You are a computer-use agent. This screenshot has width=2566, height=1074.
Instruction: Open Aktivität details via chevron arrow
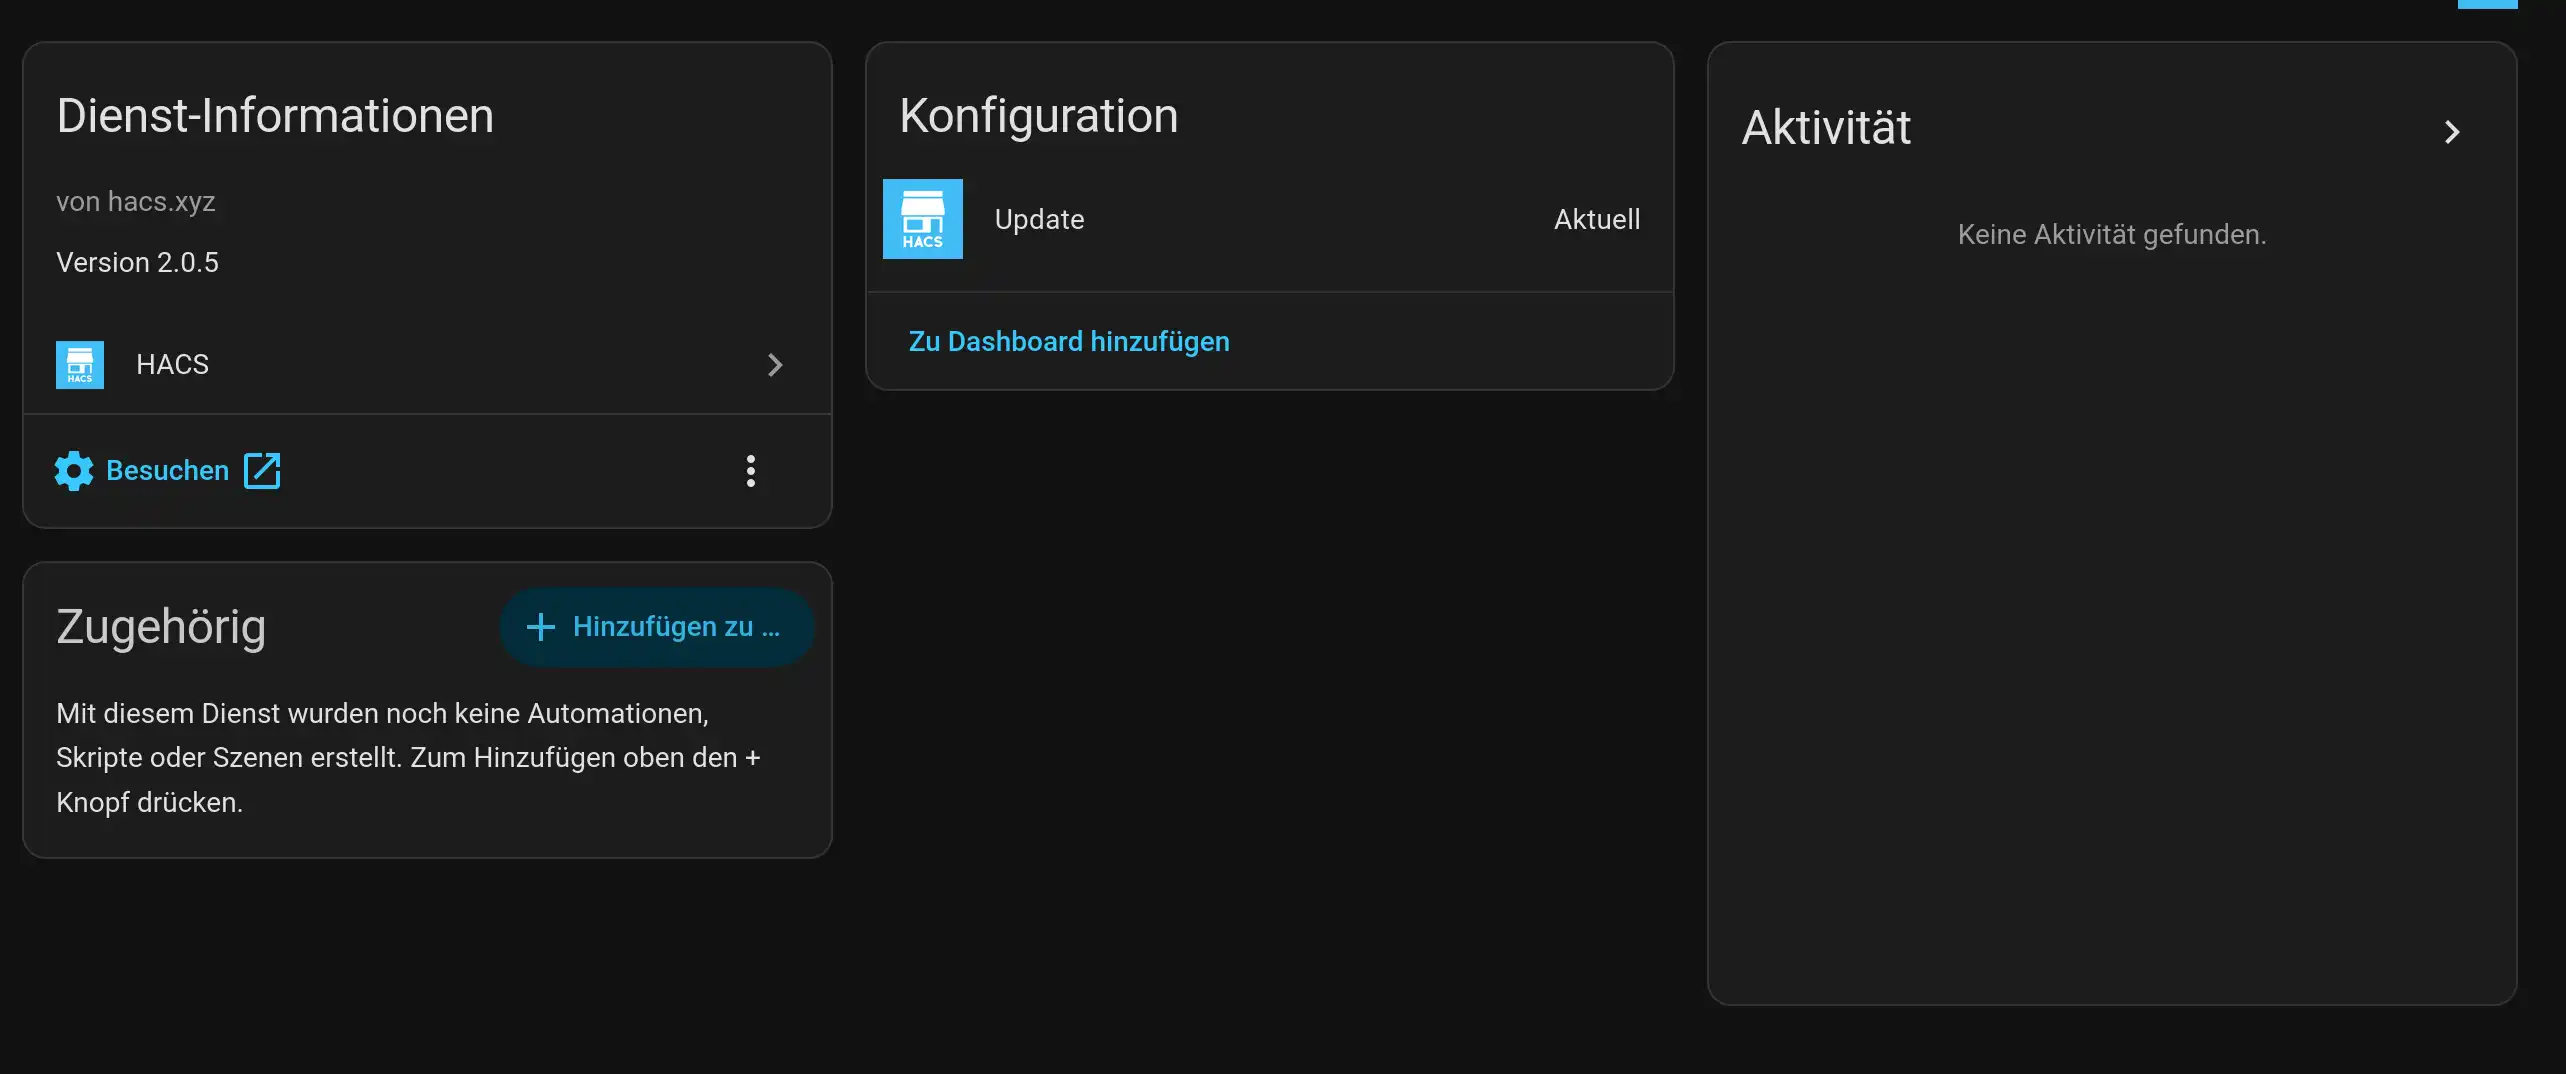point(2451,132)
